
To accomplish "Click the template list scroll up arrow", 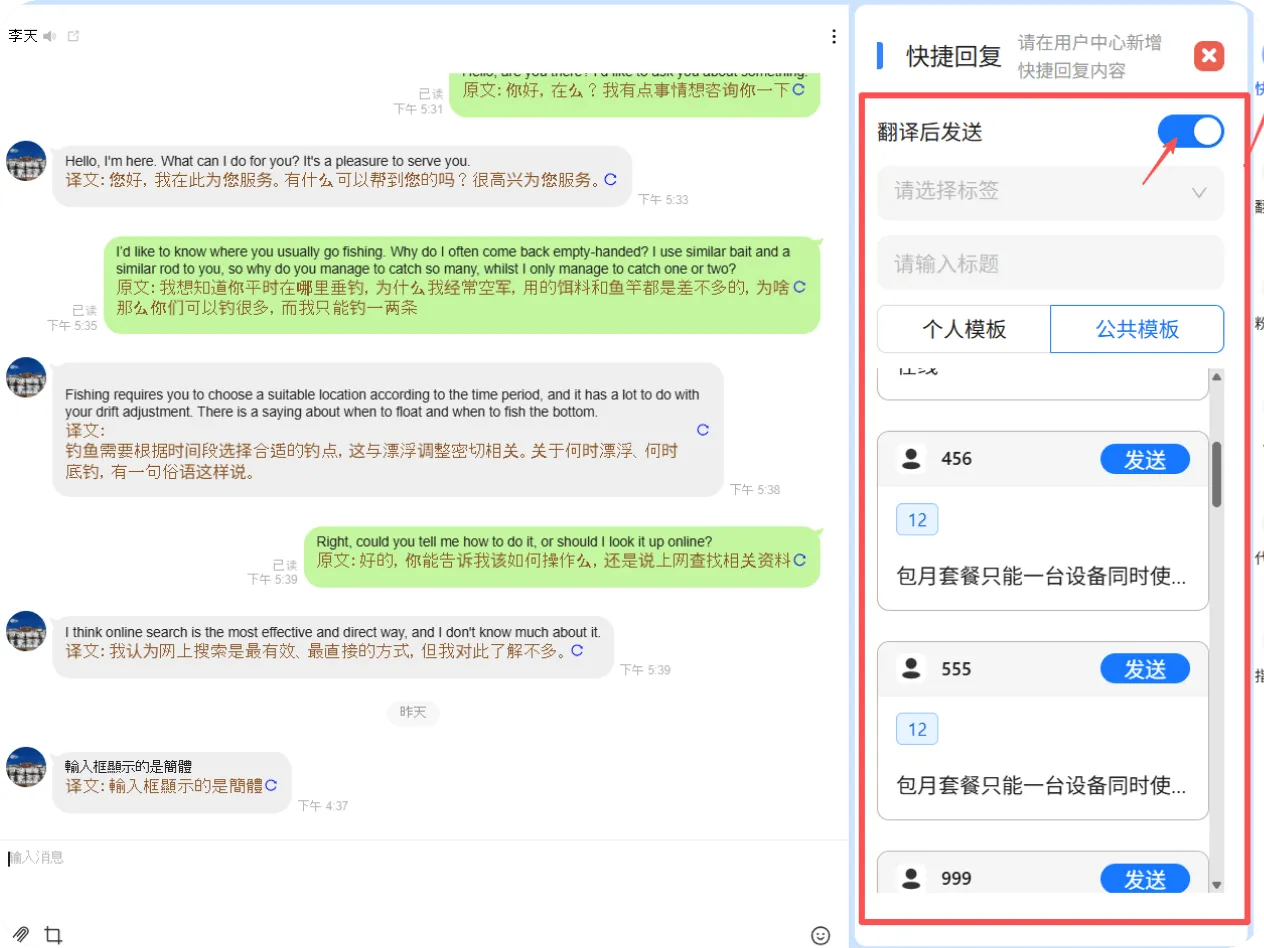I will 1216,377.
